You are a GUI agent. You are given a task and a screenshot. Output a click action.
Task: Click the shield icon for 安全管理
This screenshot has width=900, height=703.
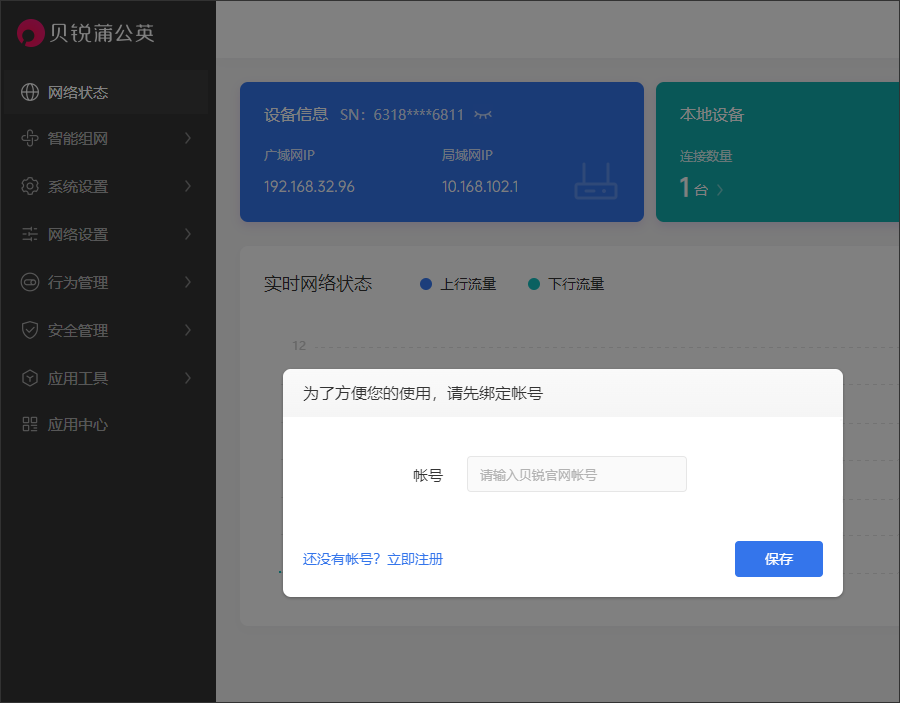[30, 331]
